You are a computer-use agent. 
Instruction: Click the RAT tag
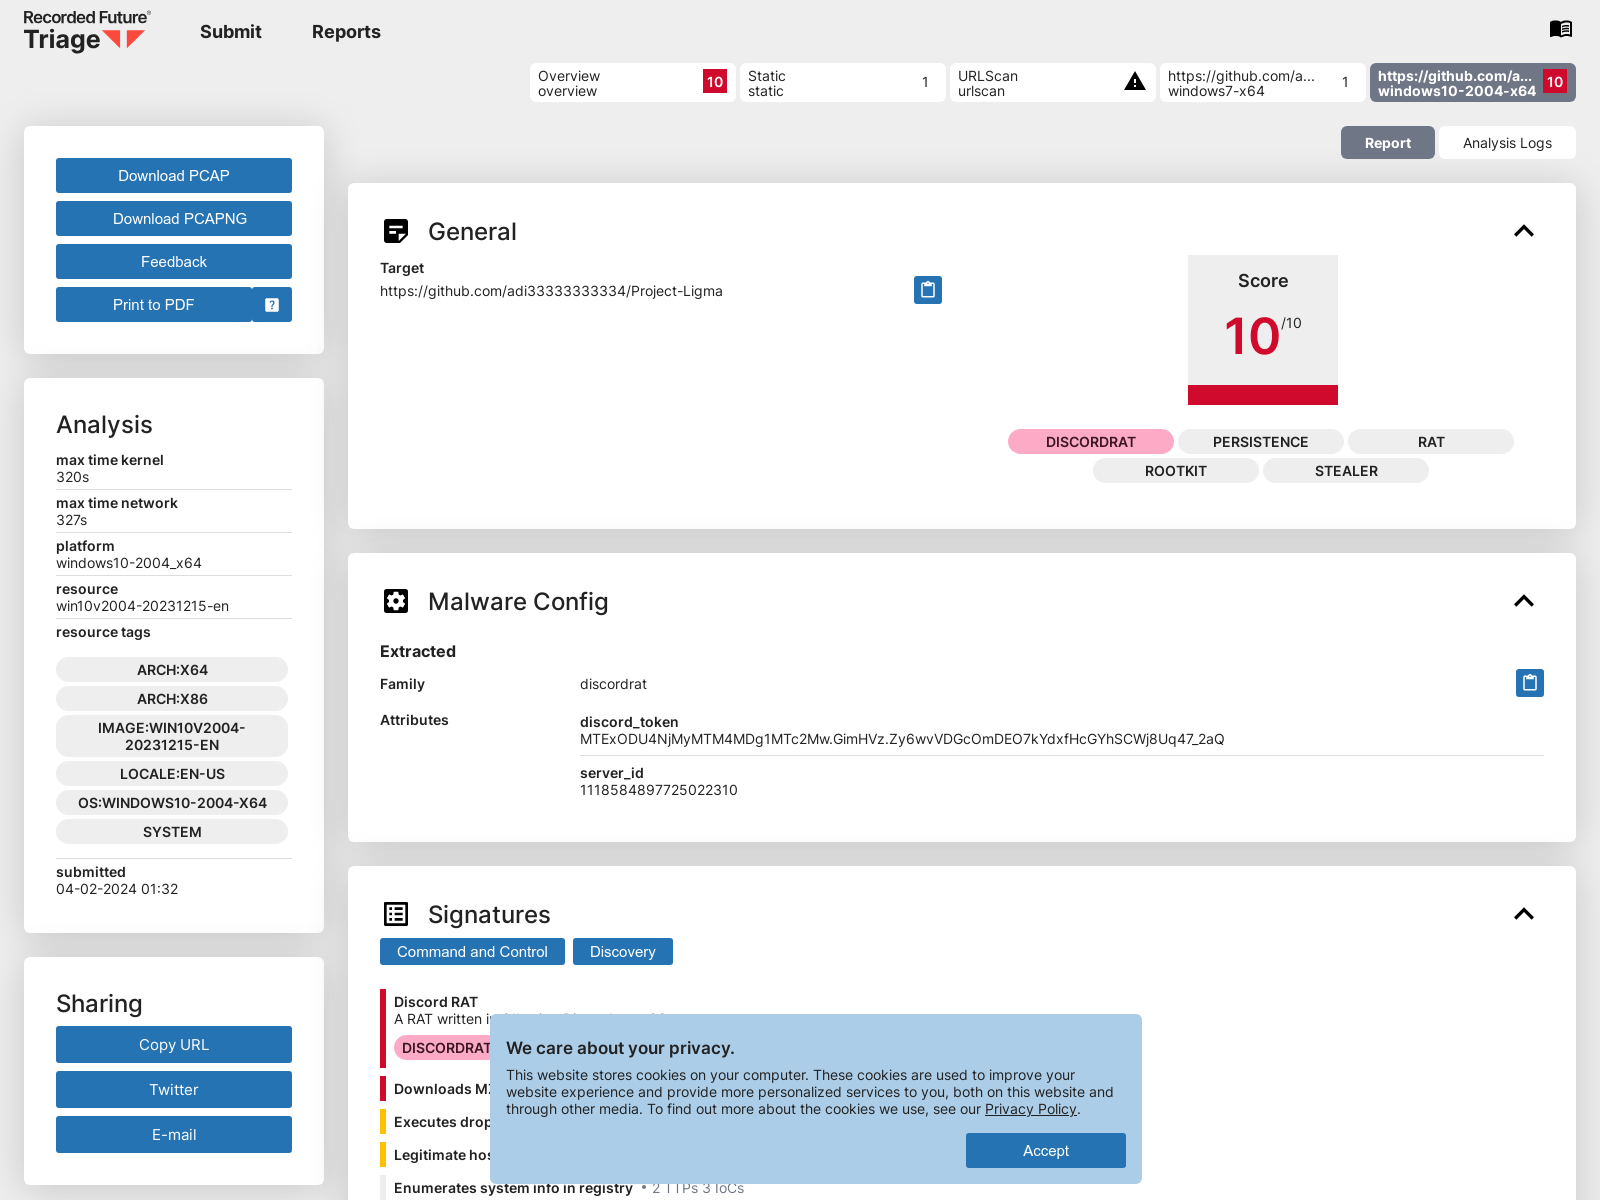pos(1431,442)
